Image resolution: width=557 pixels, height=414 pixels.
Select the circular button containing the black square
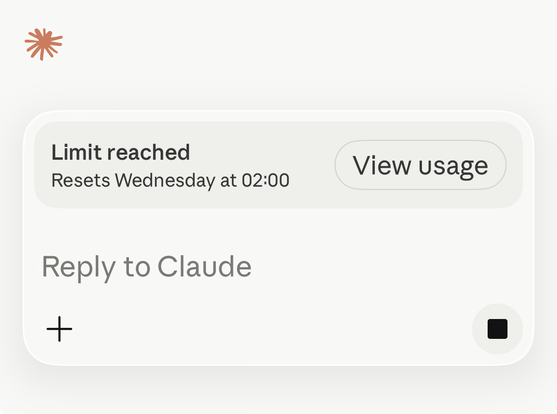point(497,329)
